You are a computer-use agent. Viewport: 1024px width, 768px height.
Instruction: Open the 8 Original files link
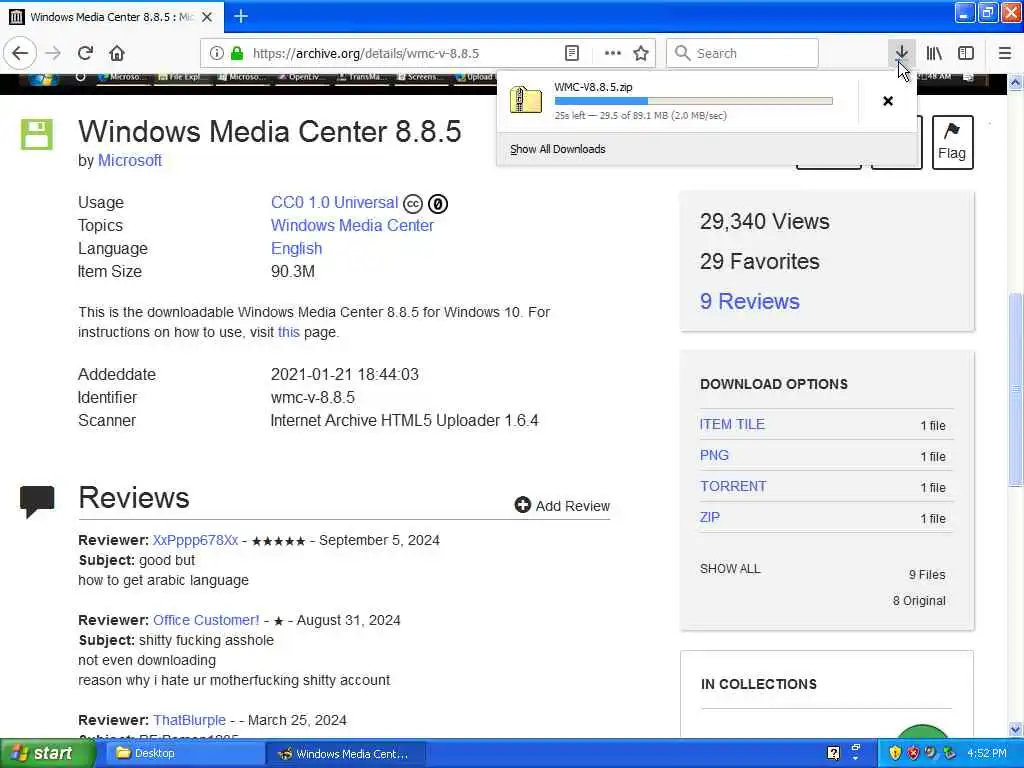pyautogui.click(x=919, y=601)
